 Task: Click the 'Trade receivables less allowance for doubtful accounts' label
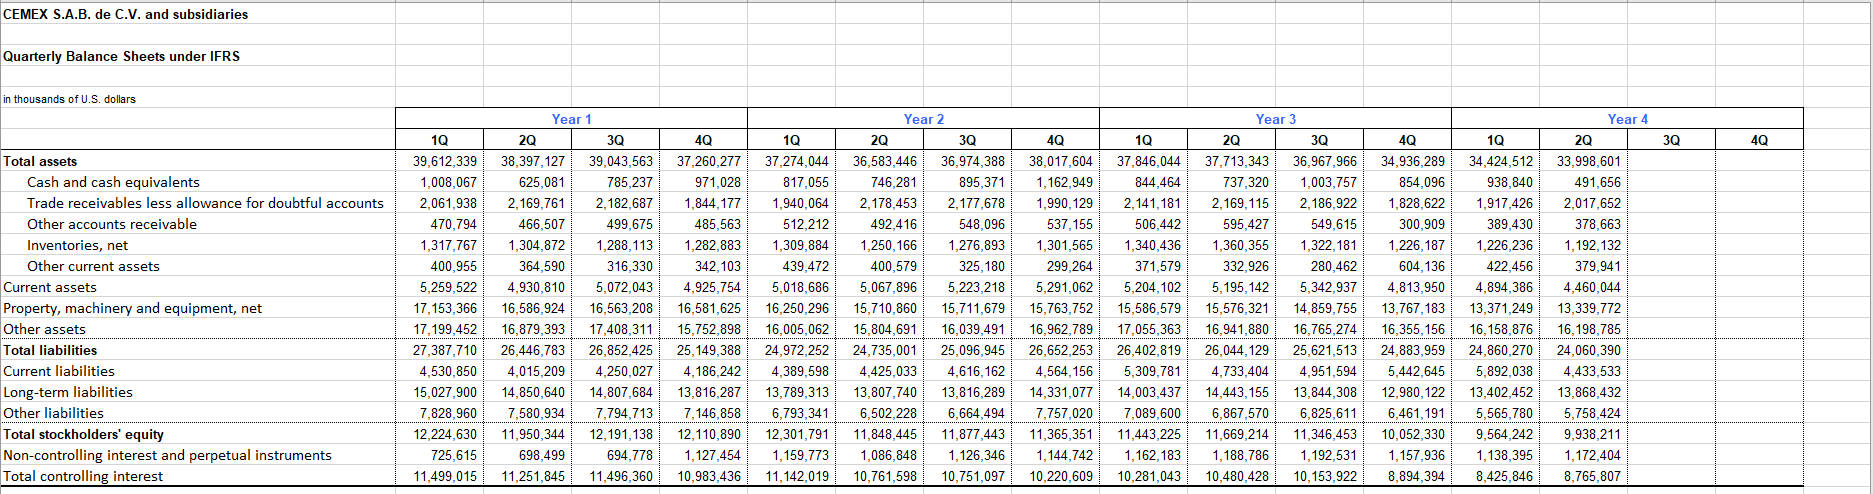pyautogui.click(x=205, y=203)
